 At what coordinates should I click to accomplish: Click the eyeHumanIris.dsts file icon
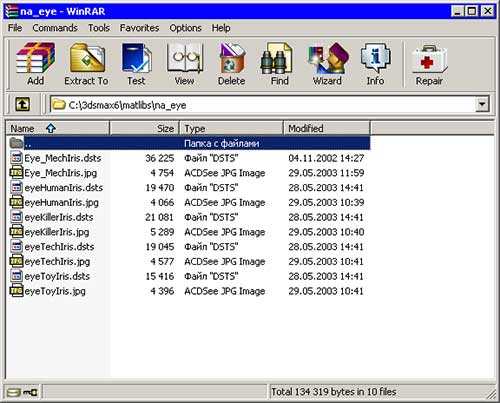[16, 187]
